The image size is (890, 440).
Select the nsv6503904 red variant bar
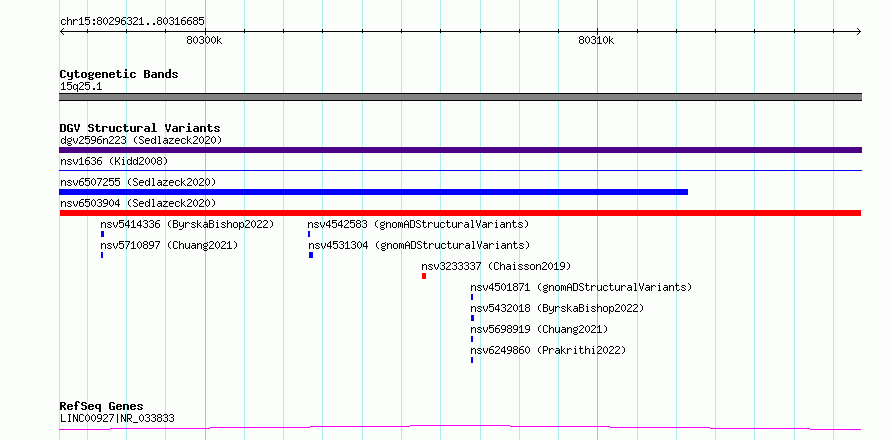pyautogui.click(x=460, y=213)
